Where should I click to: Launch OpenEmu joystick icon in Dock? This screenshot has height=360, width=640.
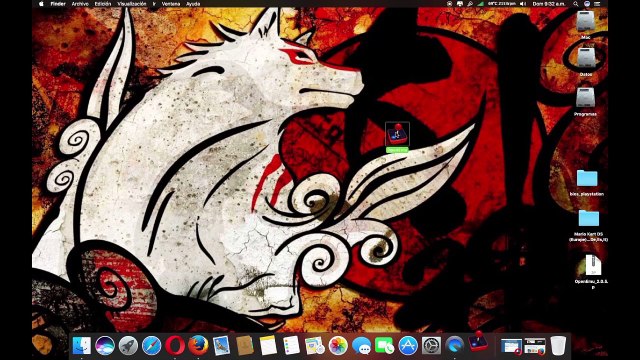pyautogui.click(x=478, y=342)
